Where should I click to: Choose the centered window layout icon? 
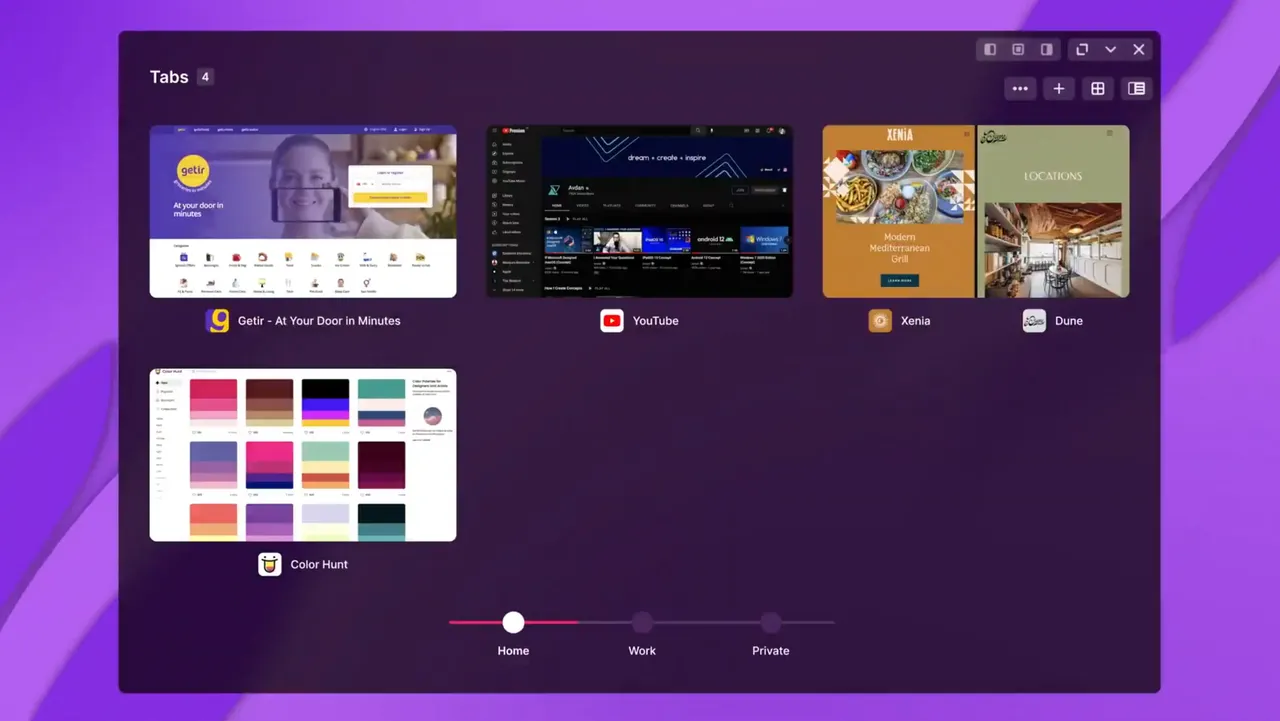[1018, 49]
